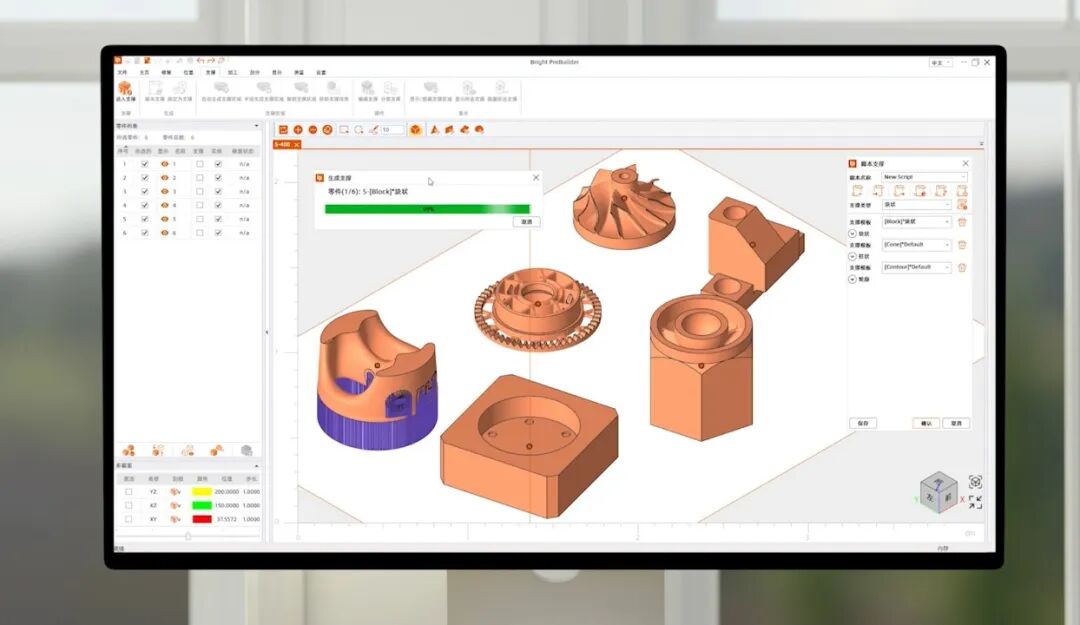Close the generate support dialog with X
Image resolution: width=1080 pixels, height=625 pixels.
[x=536, y=178]
